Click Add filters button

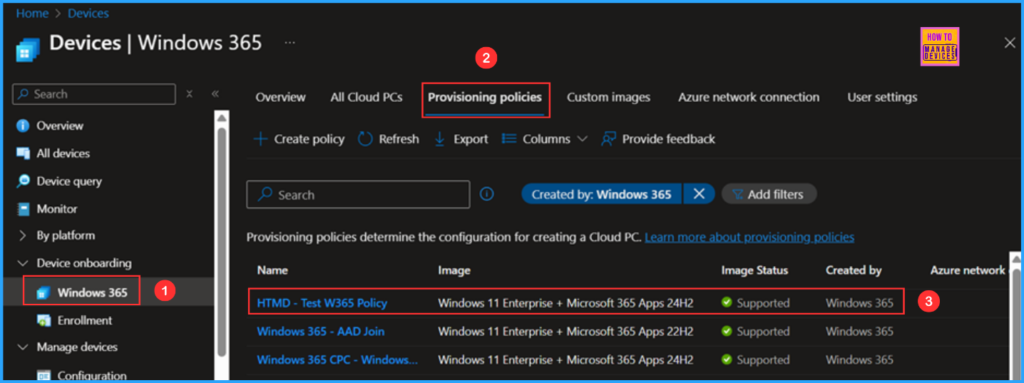[769, 194]
